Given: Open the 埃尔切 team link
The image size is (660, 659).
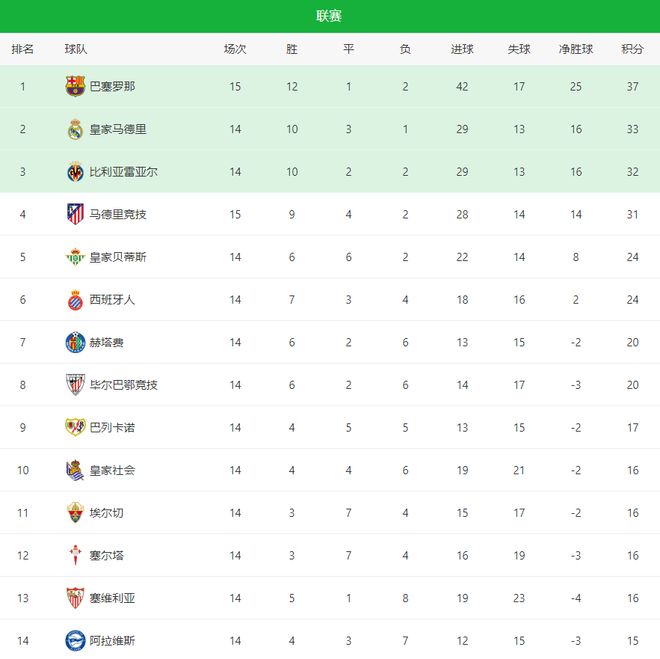Looking at the screenshot, I should coord(106,513).
